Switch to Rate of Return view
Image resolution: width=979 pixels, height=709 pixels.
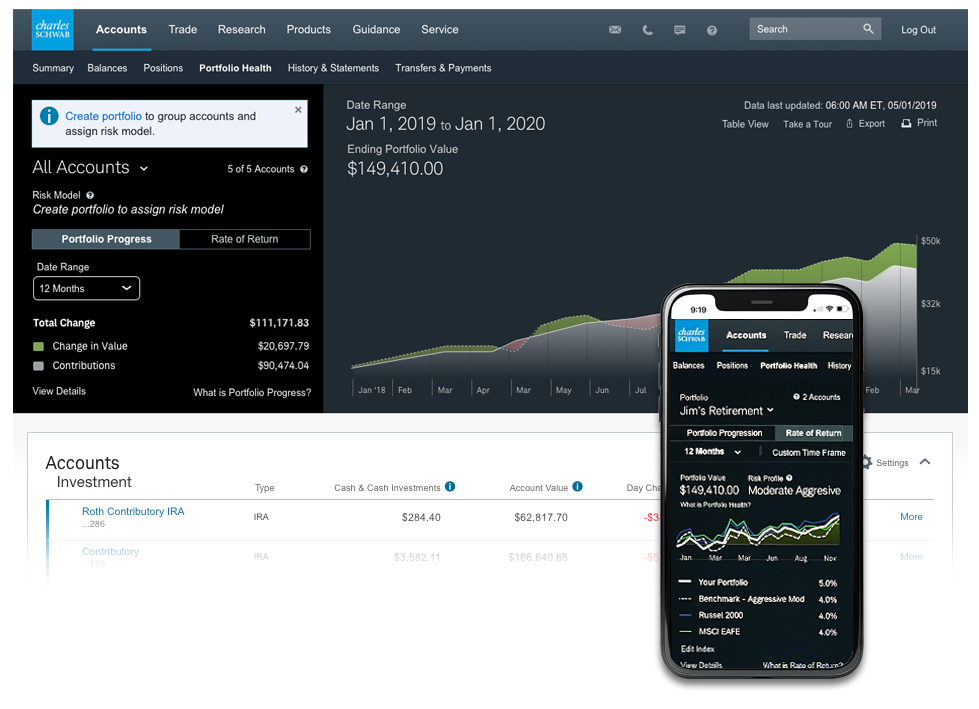[245, 239]
